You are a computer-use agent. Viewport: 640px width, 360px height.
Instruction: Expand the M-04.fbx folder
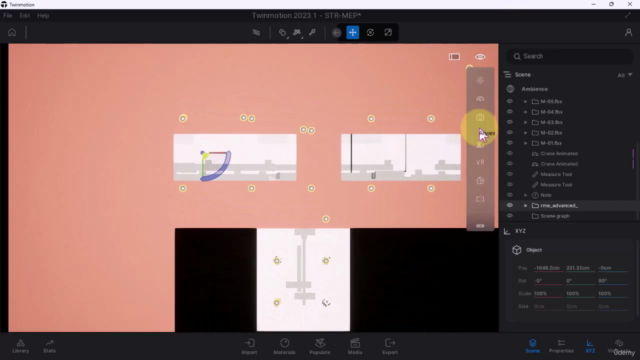[526, 112]
